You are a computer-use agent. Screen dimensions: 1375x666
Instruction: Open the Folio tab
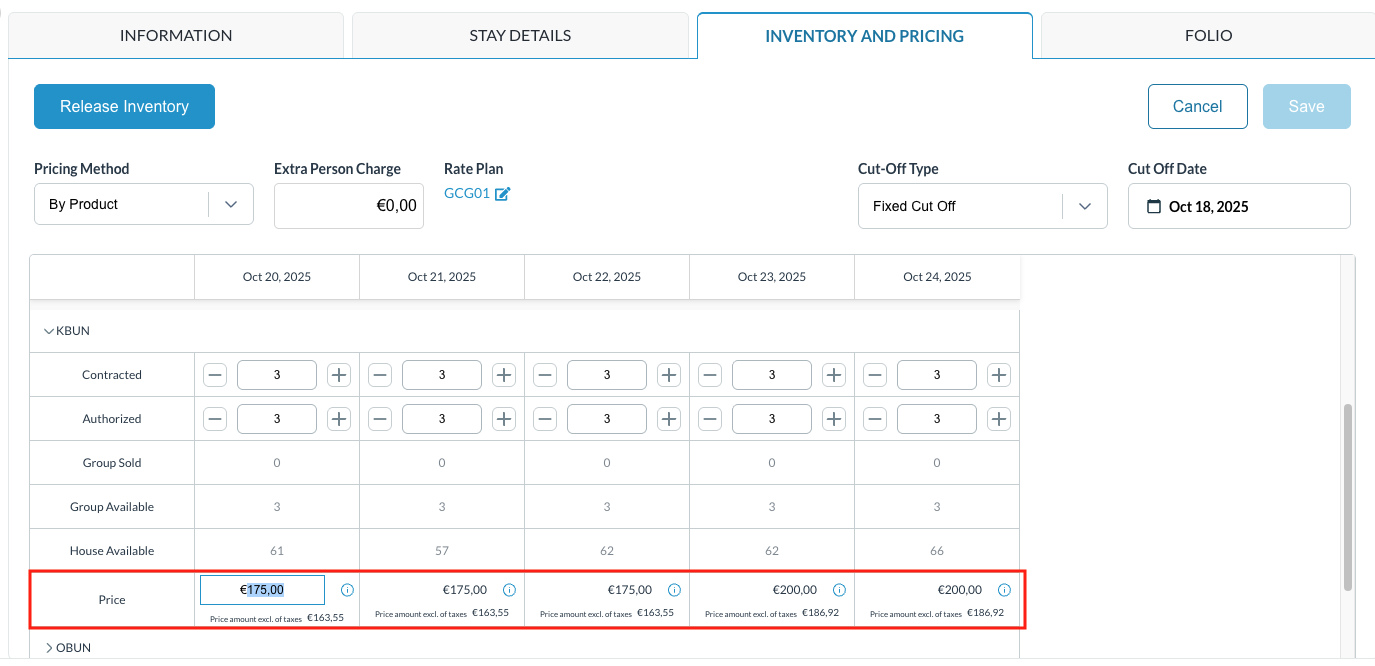pyautogui.click(x=1208, y=36)
